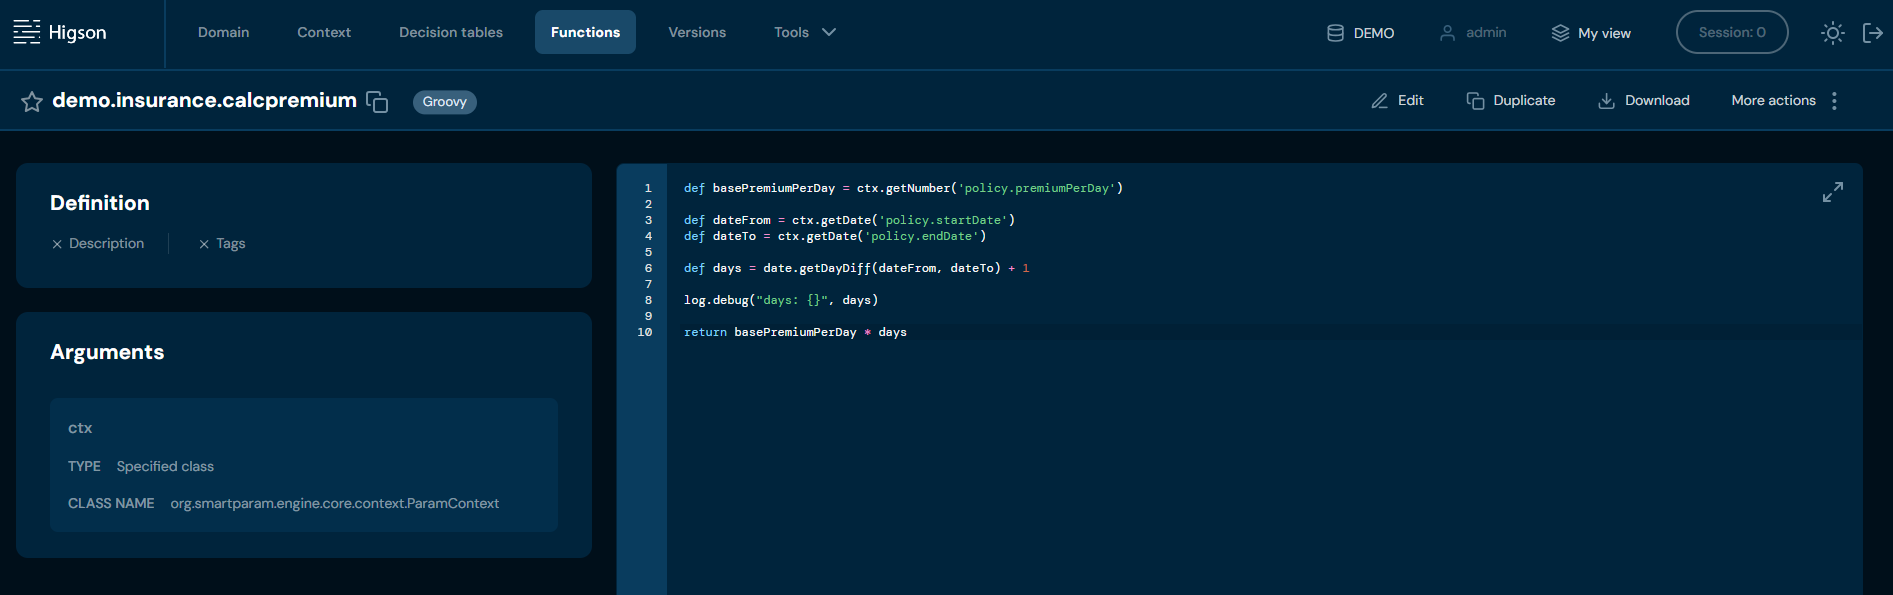Screen dimensions: 1893x595
Task: Favorite demo.insurance.calcpremium with the star icon
Action: (32, 101)
